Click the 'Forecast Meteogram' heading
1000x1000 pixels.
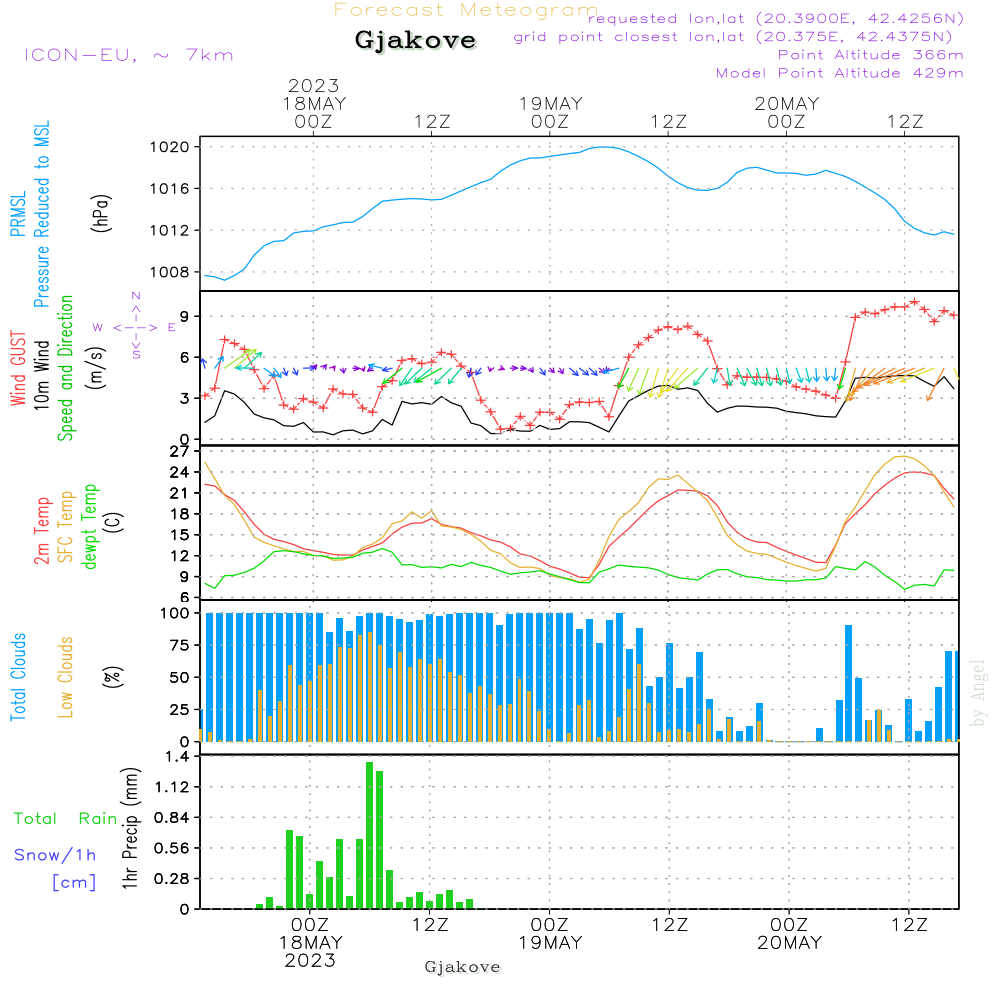point(466,10)
